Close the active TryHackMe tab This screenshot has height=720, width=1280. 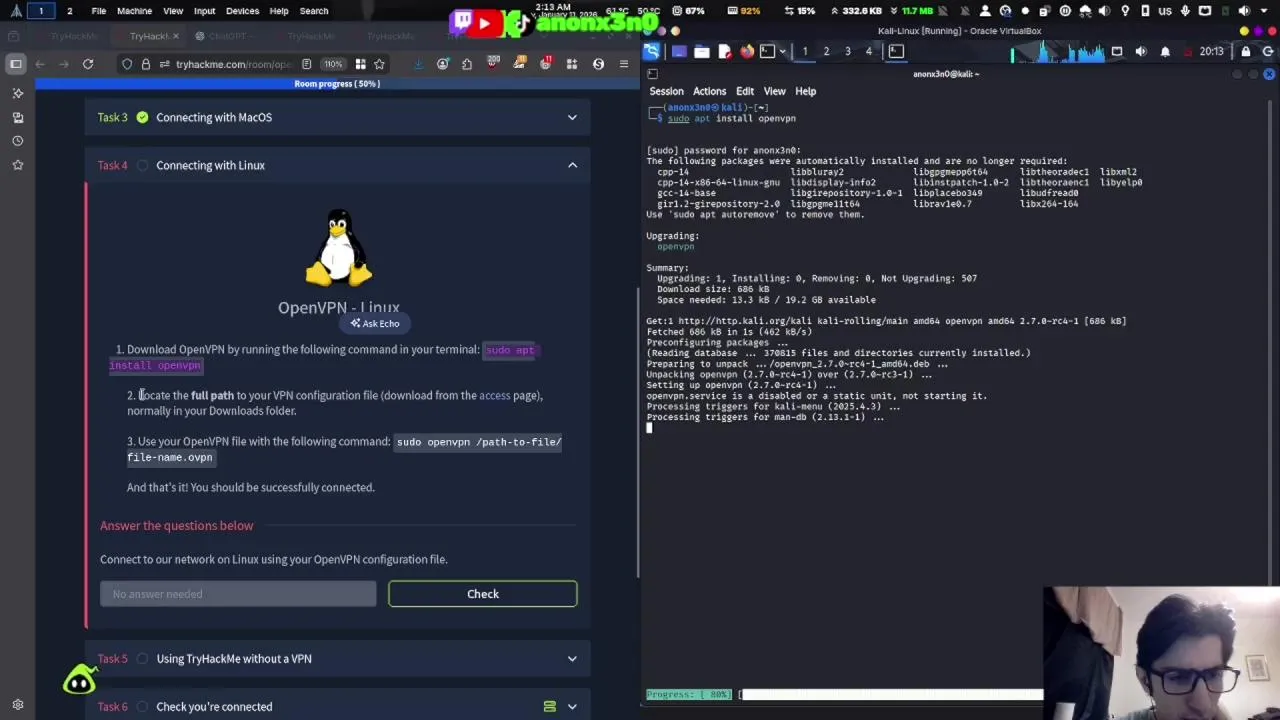176,36
